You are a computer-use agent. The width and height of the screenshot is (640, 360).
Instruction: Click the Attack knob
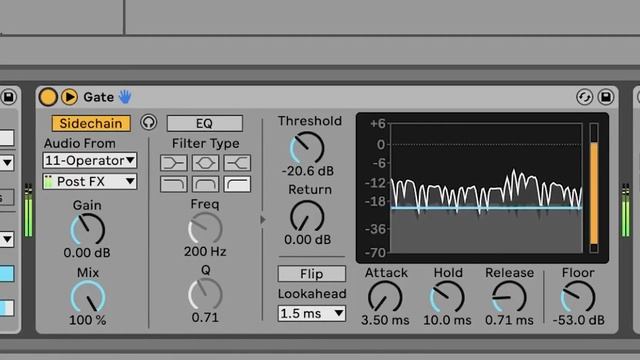(385, 297)
